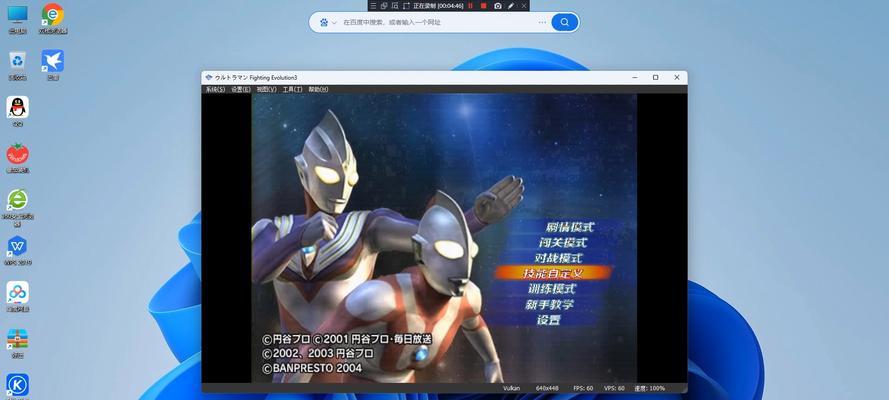
Task: Open the green e browser desktop icon
Action: coord(18,208)
